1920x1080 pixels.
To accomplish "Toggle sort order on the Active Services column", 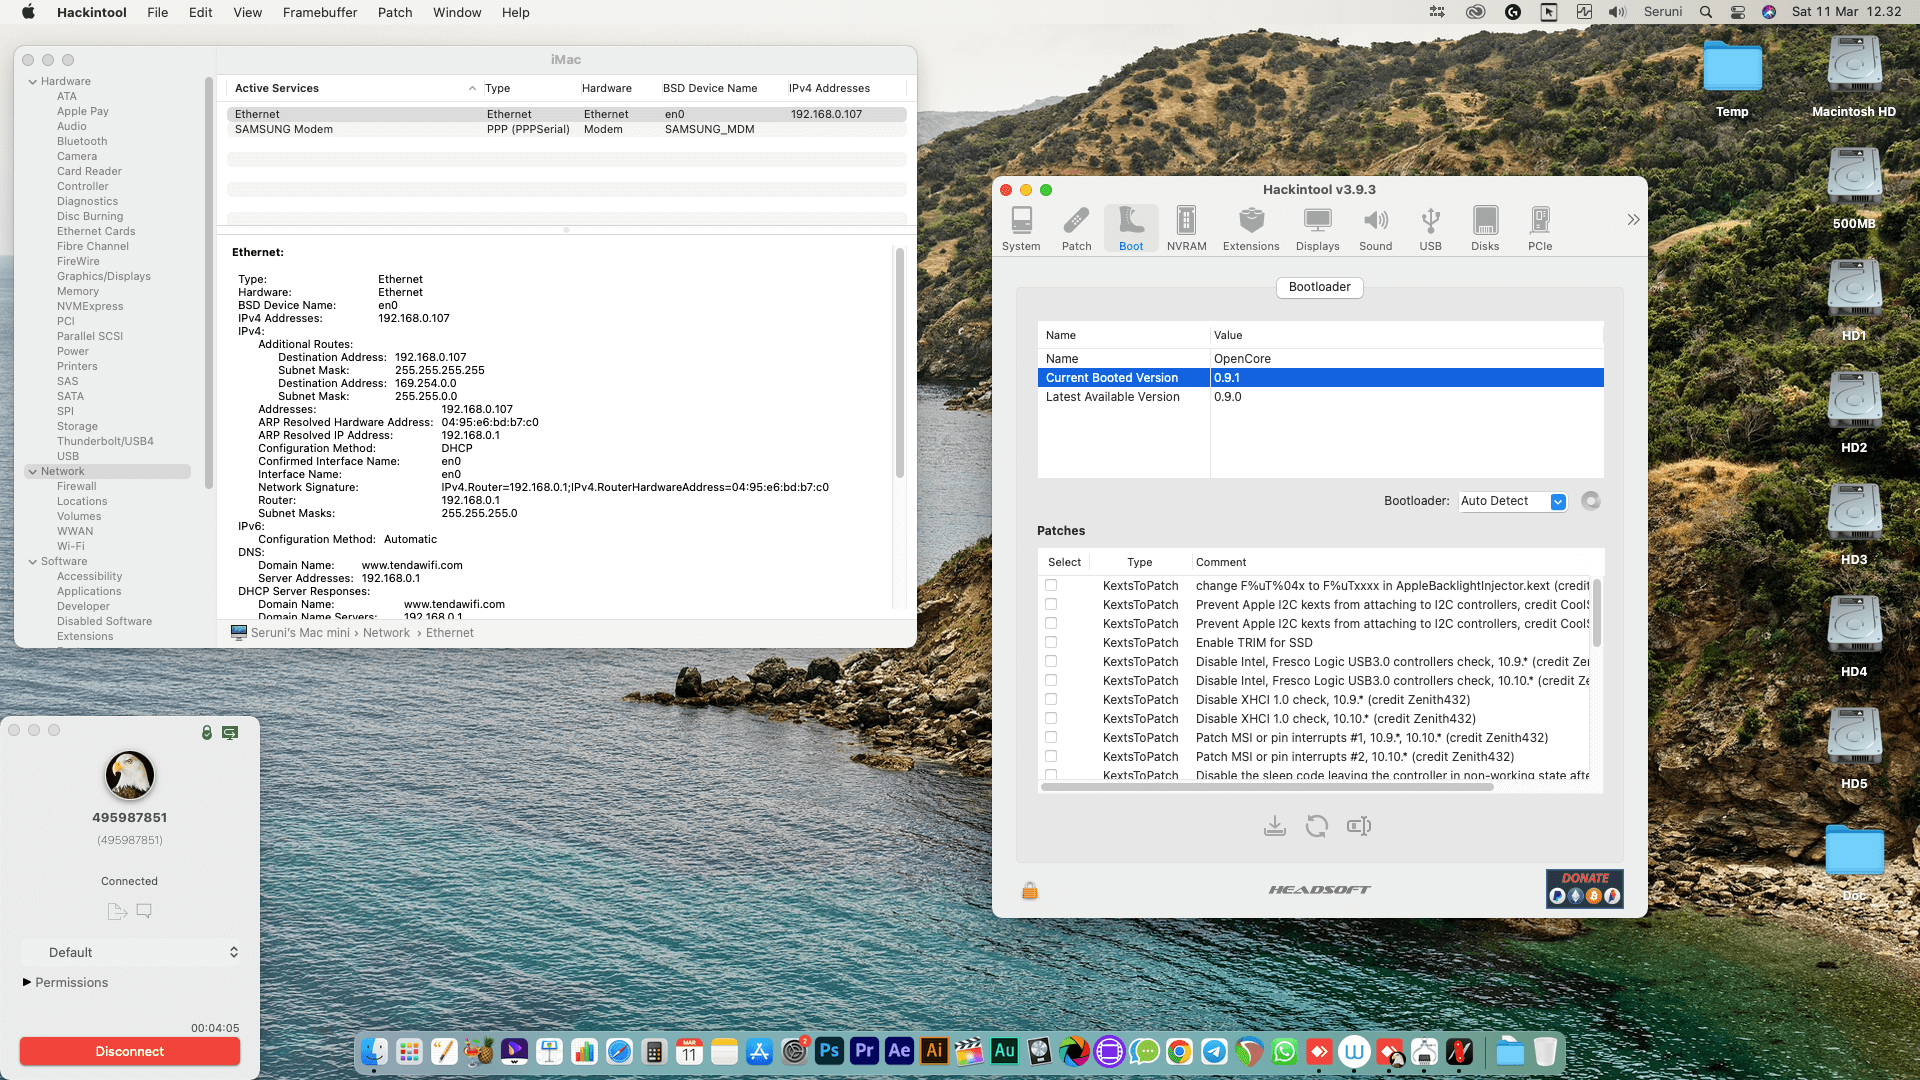I will (x=354, y=88).
